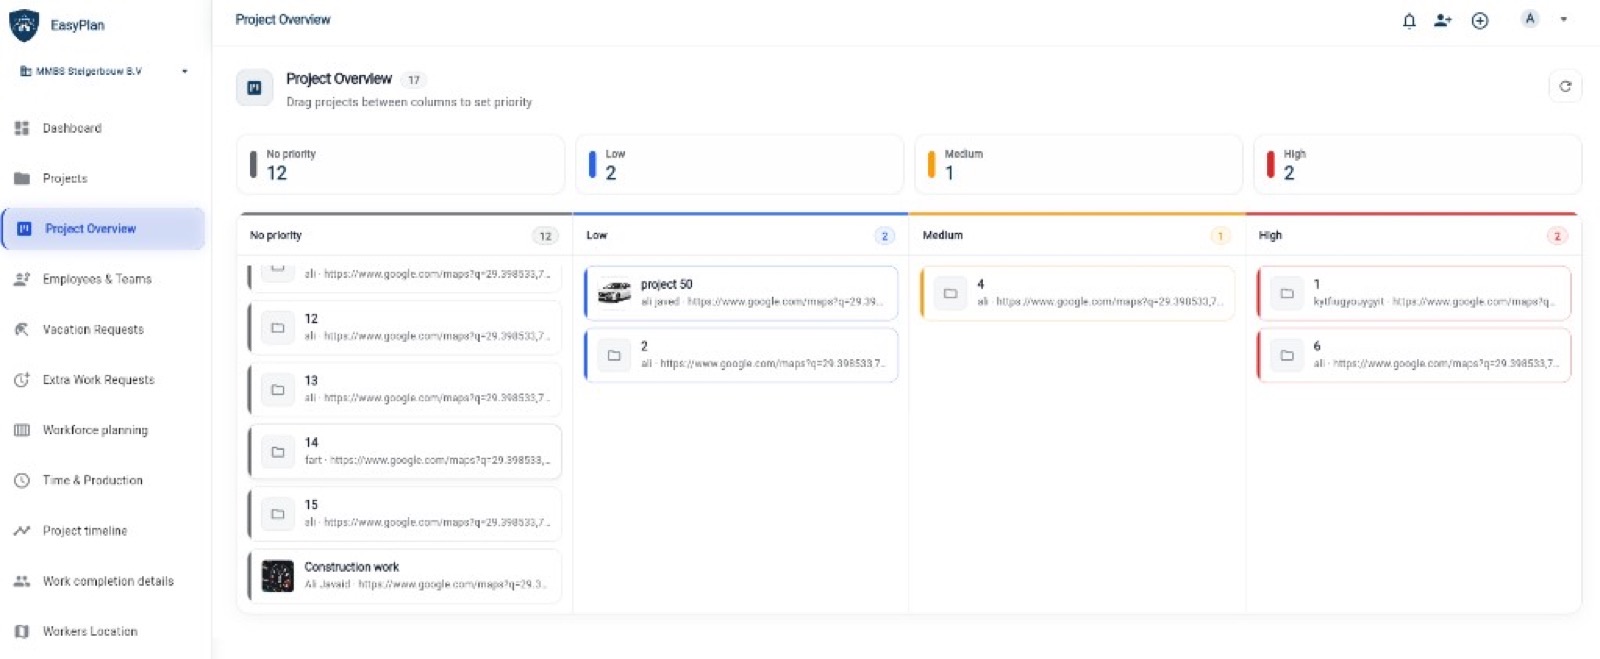Click the Dashboard grid icon
Viewport: 1600px width, 659px height.
[22, 128]
